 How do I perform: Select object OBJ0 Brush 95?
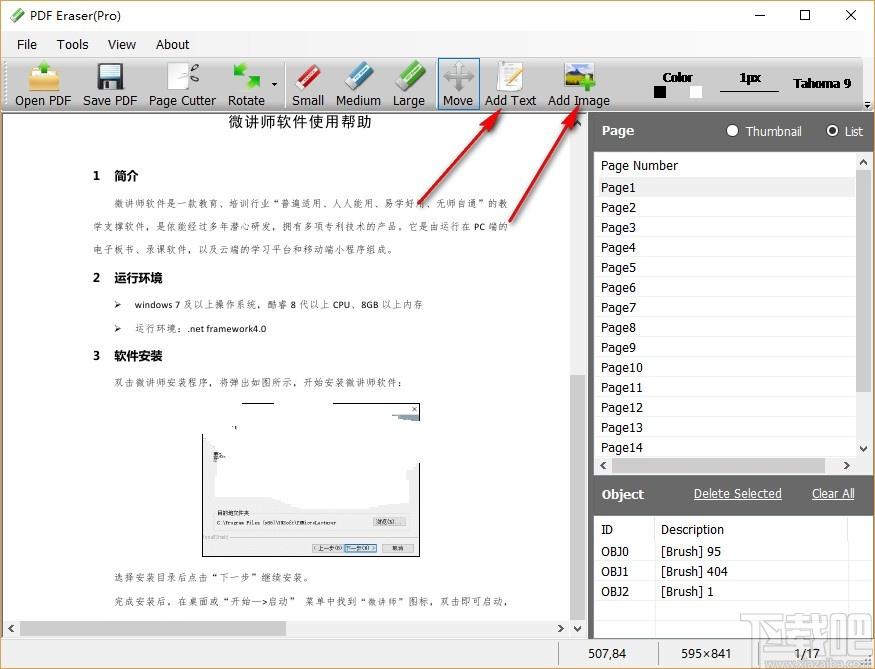[x=723, y=552]
